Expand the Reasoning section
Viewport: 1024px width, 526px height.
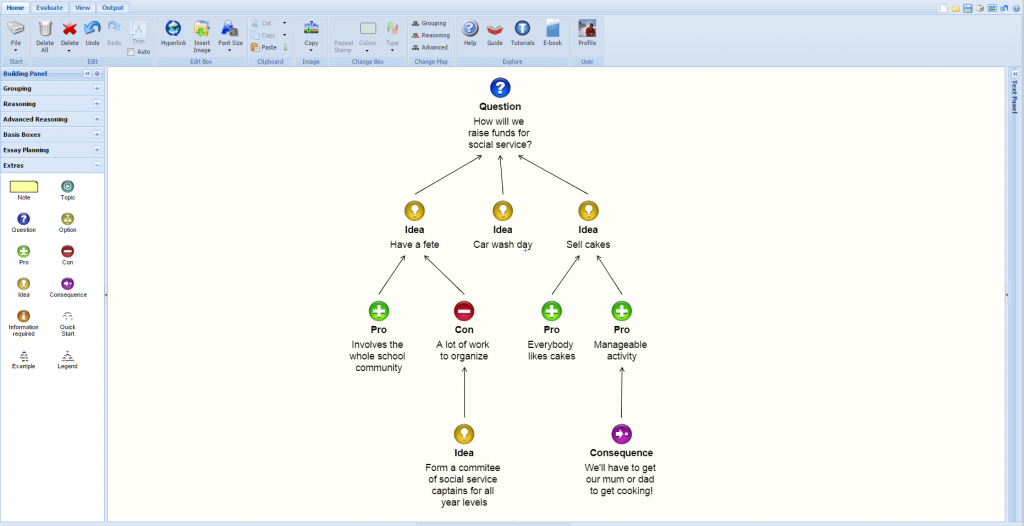(97, 104)
